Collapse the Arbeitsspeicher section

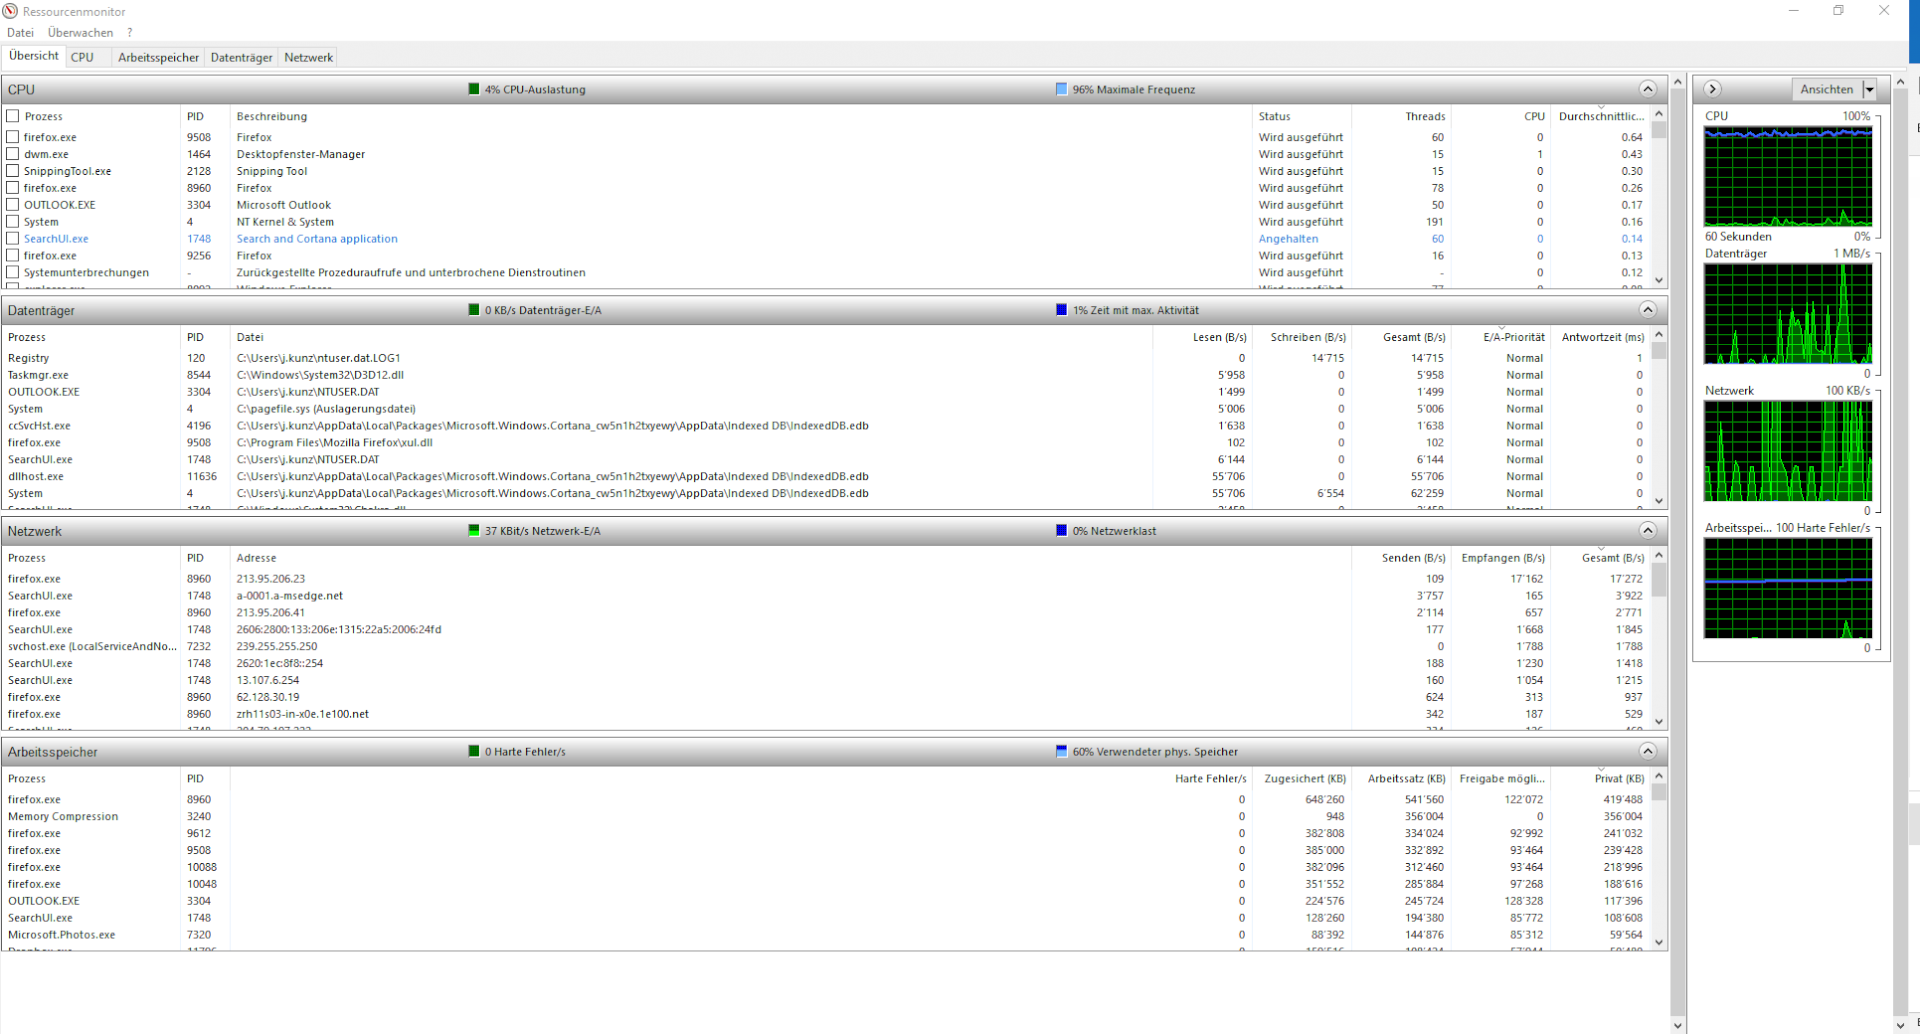coord(1648,751)
